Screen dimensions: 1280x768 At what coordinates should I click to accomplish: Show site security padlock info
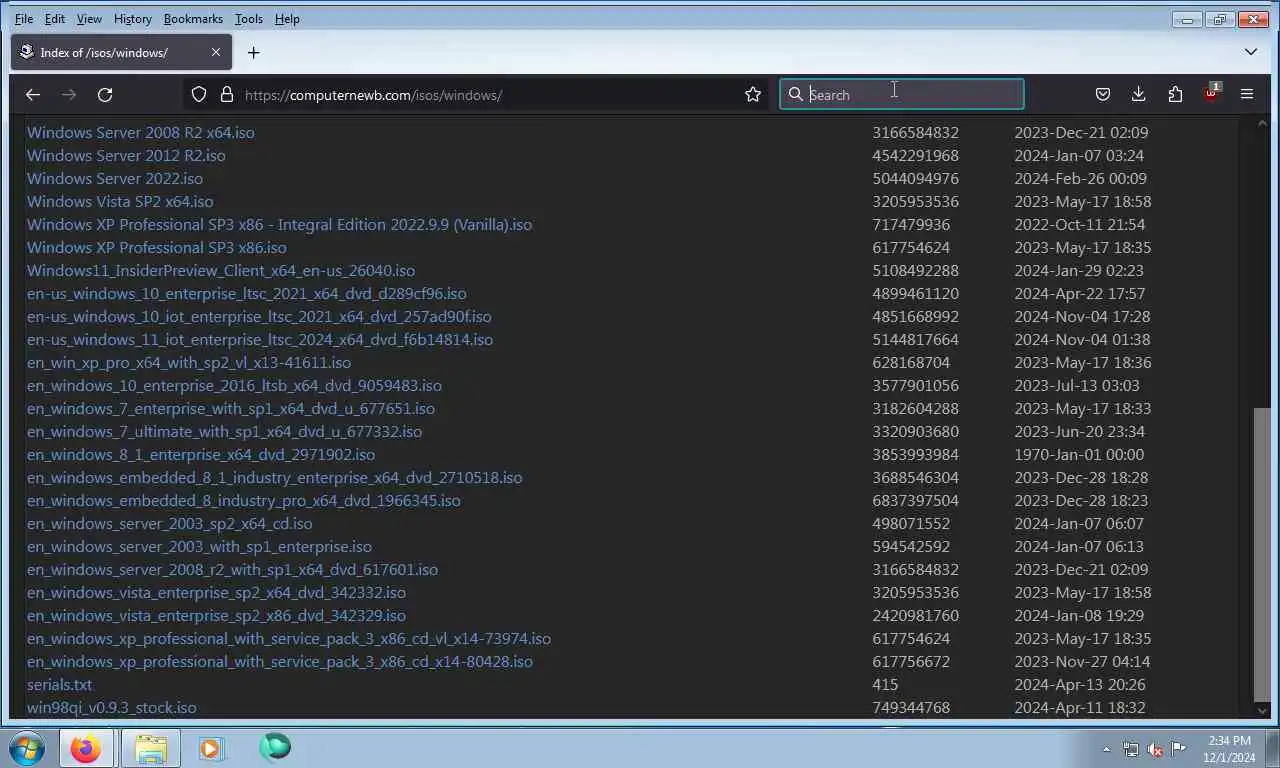click(227, 94)
